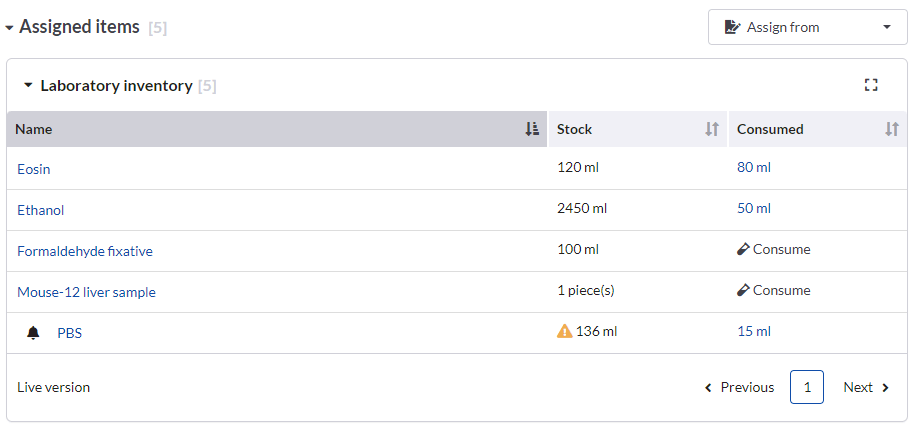Click the low-stock warning icon for PBS
Viewport: 916px width, 430px height.
[x=565, y=331]
